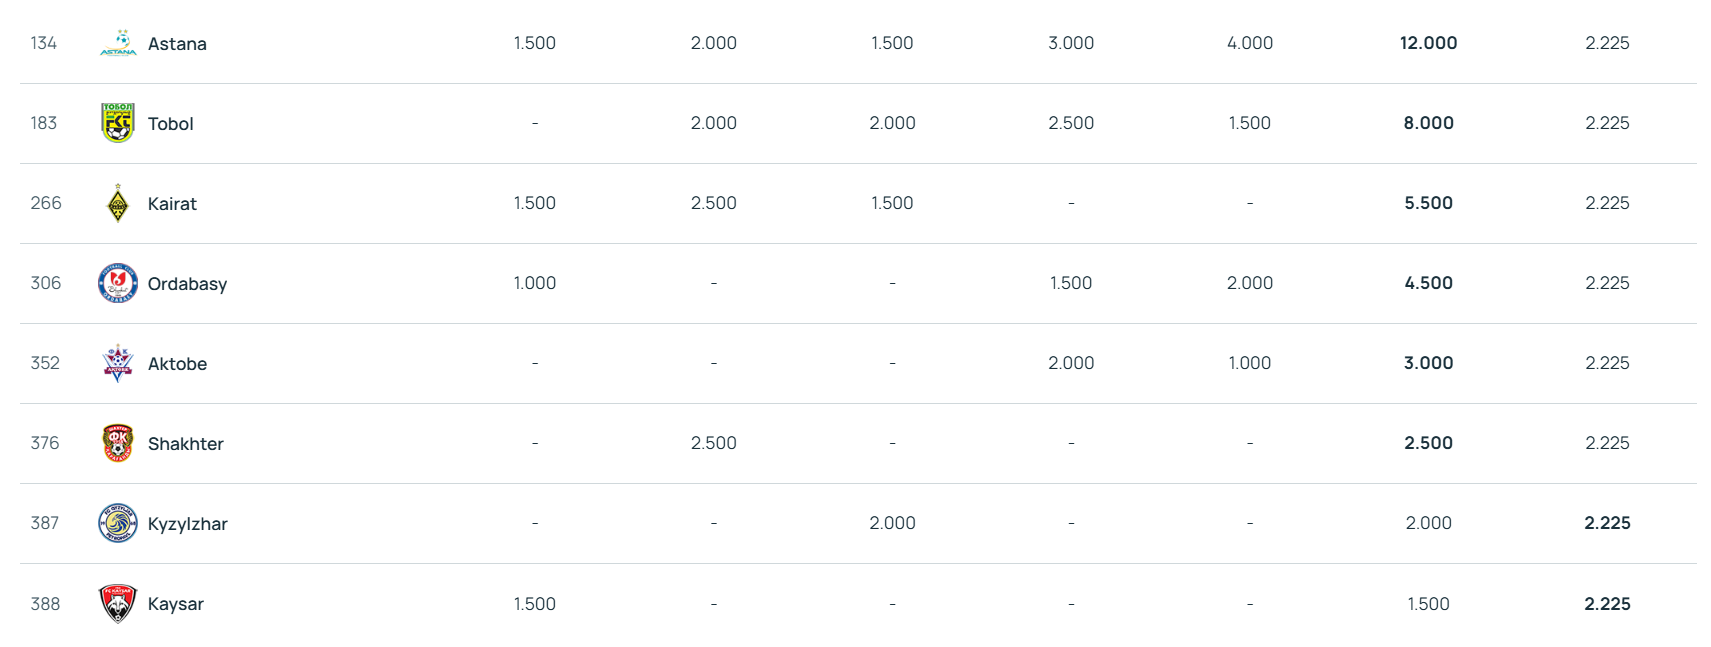
Task: Select Astana's 12.000 total coefficient value
Action: (x=1428, y=43)
